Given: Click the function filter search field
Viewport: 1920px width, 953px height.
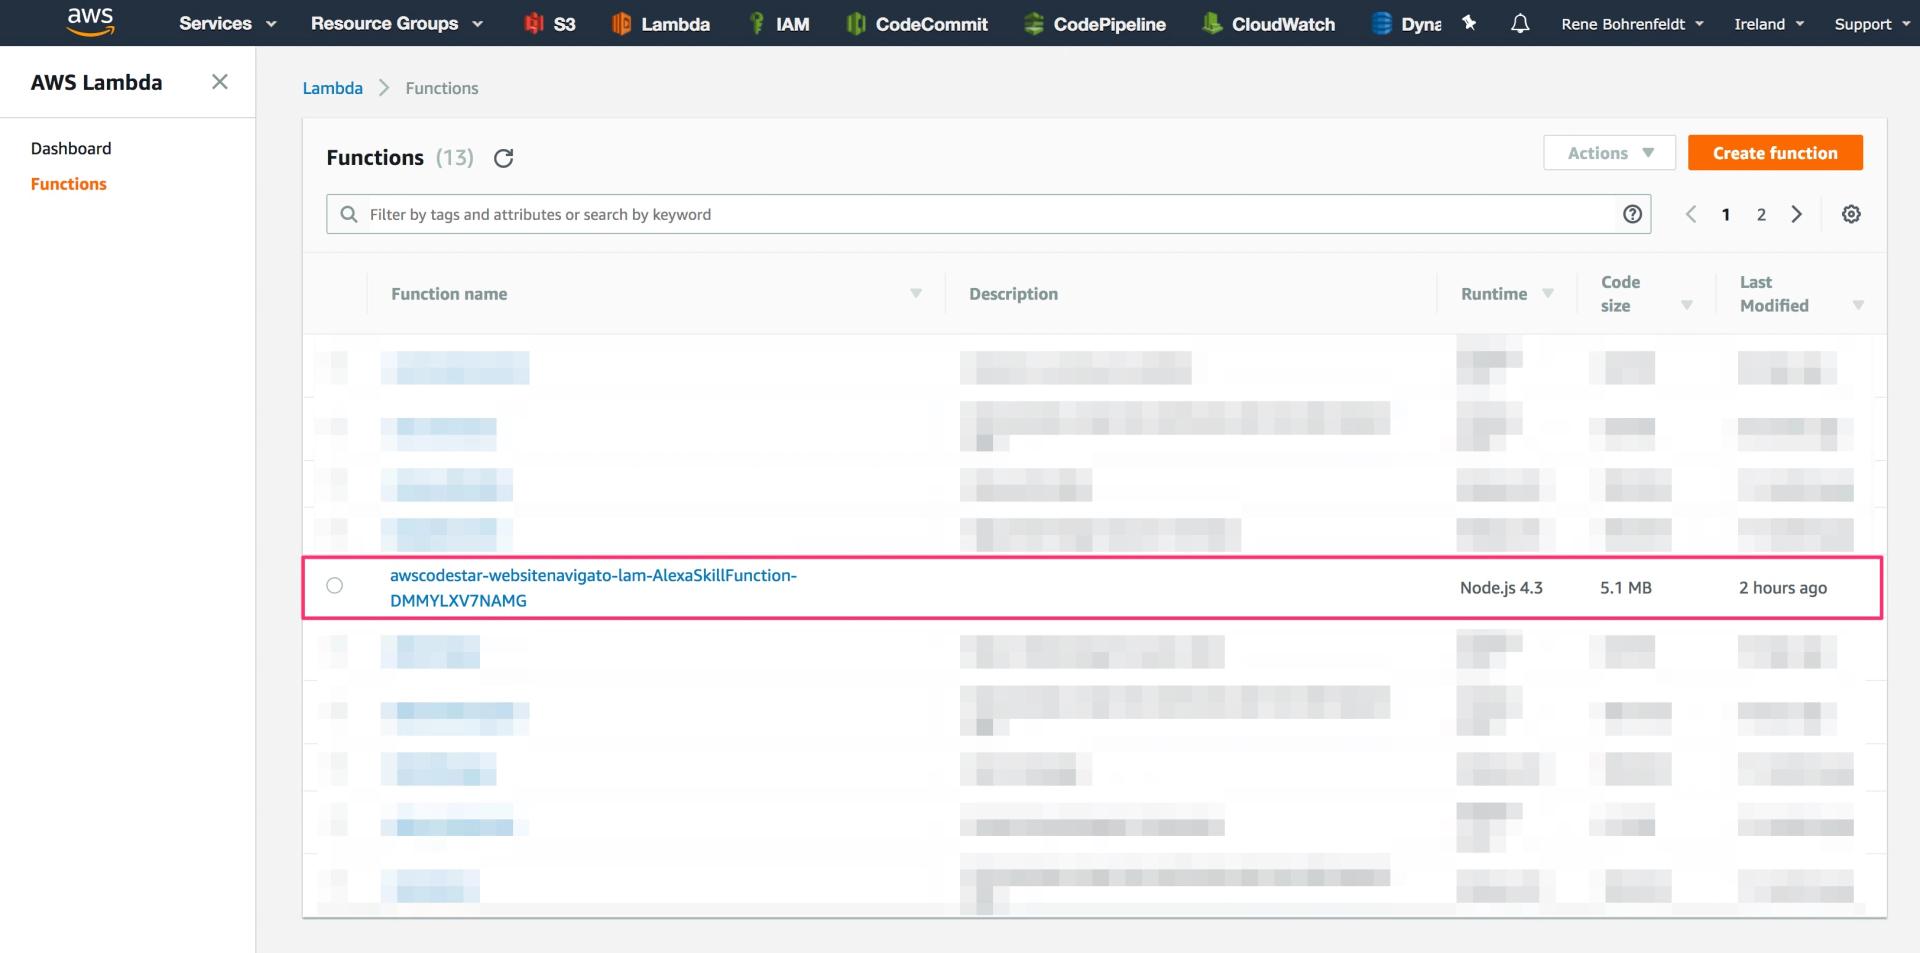Looking at the screenshot, I should pos(985,214).
